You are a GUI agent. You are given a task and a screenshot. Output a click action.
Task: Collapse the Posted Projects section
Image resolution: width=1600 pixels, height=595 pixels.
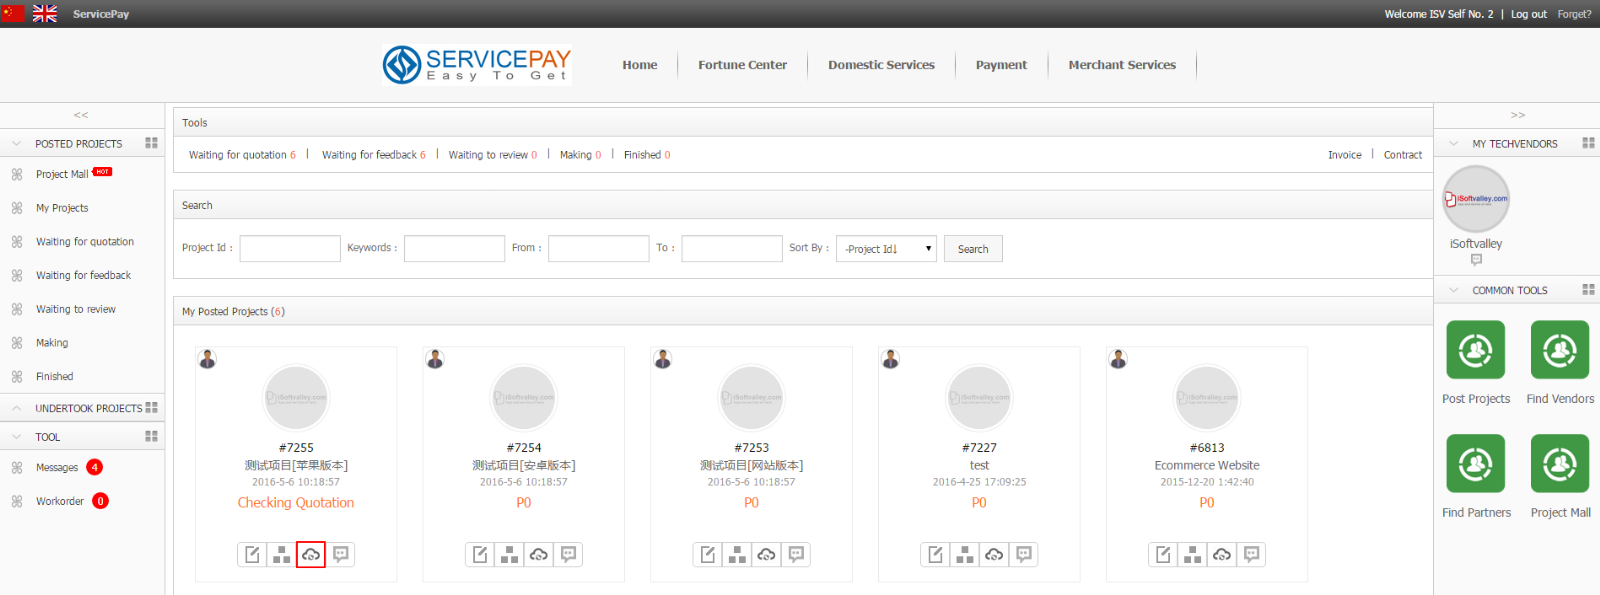click(x=17, y=143)
